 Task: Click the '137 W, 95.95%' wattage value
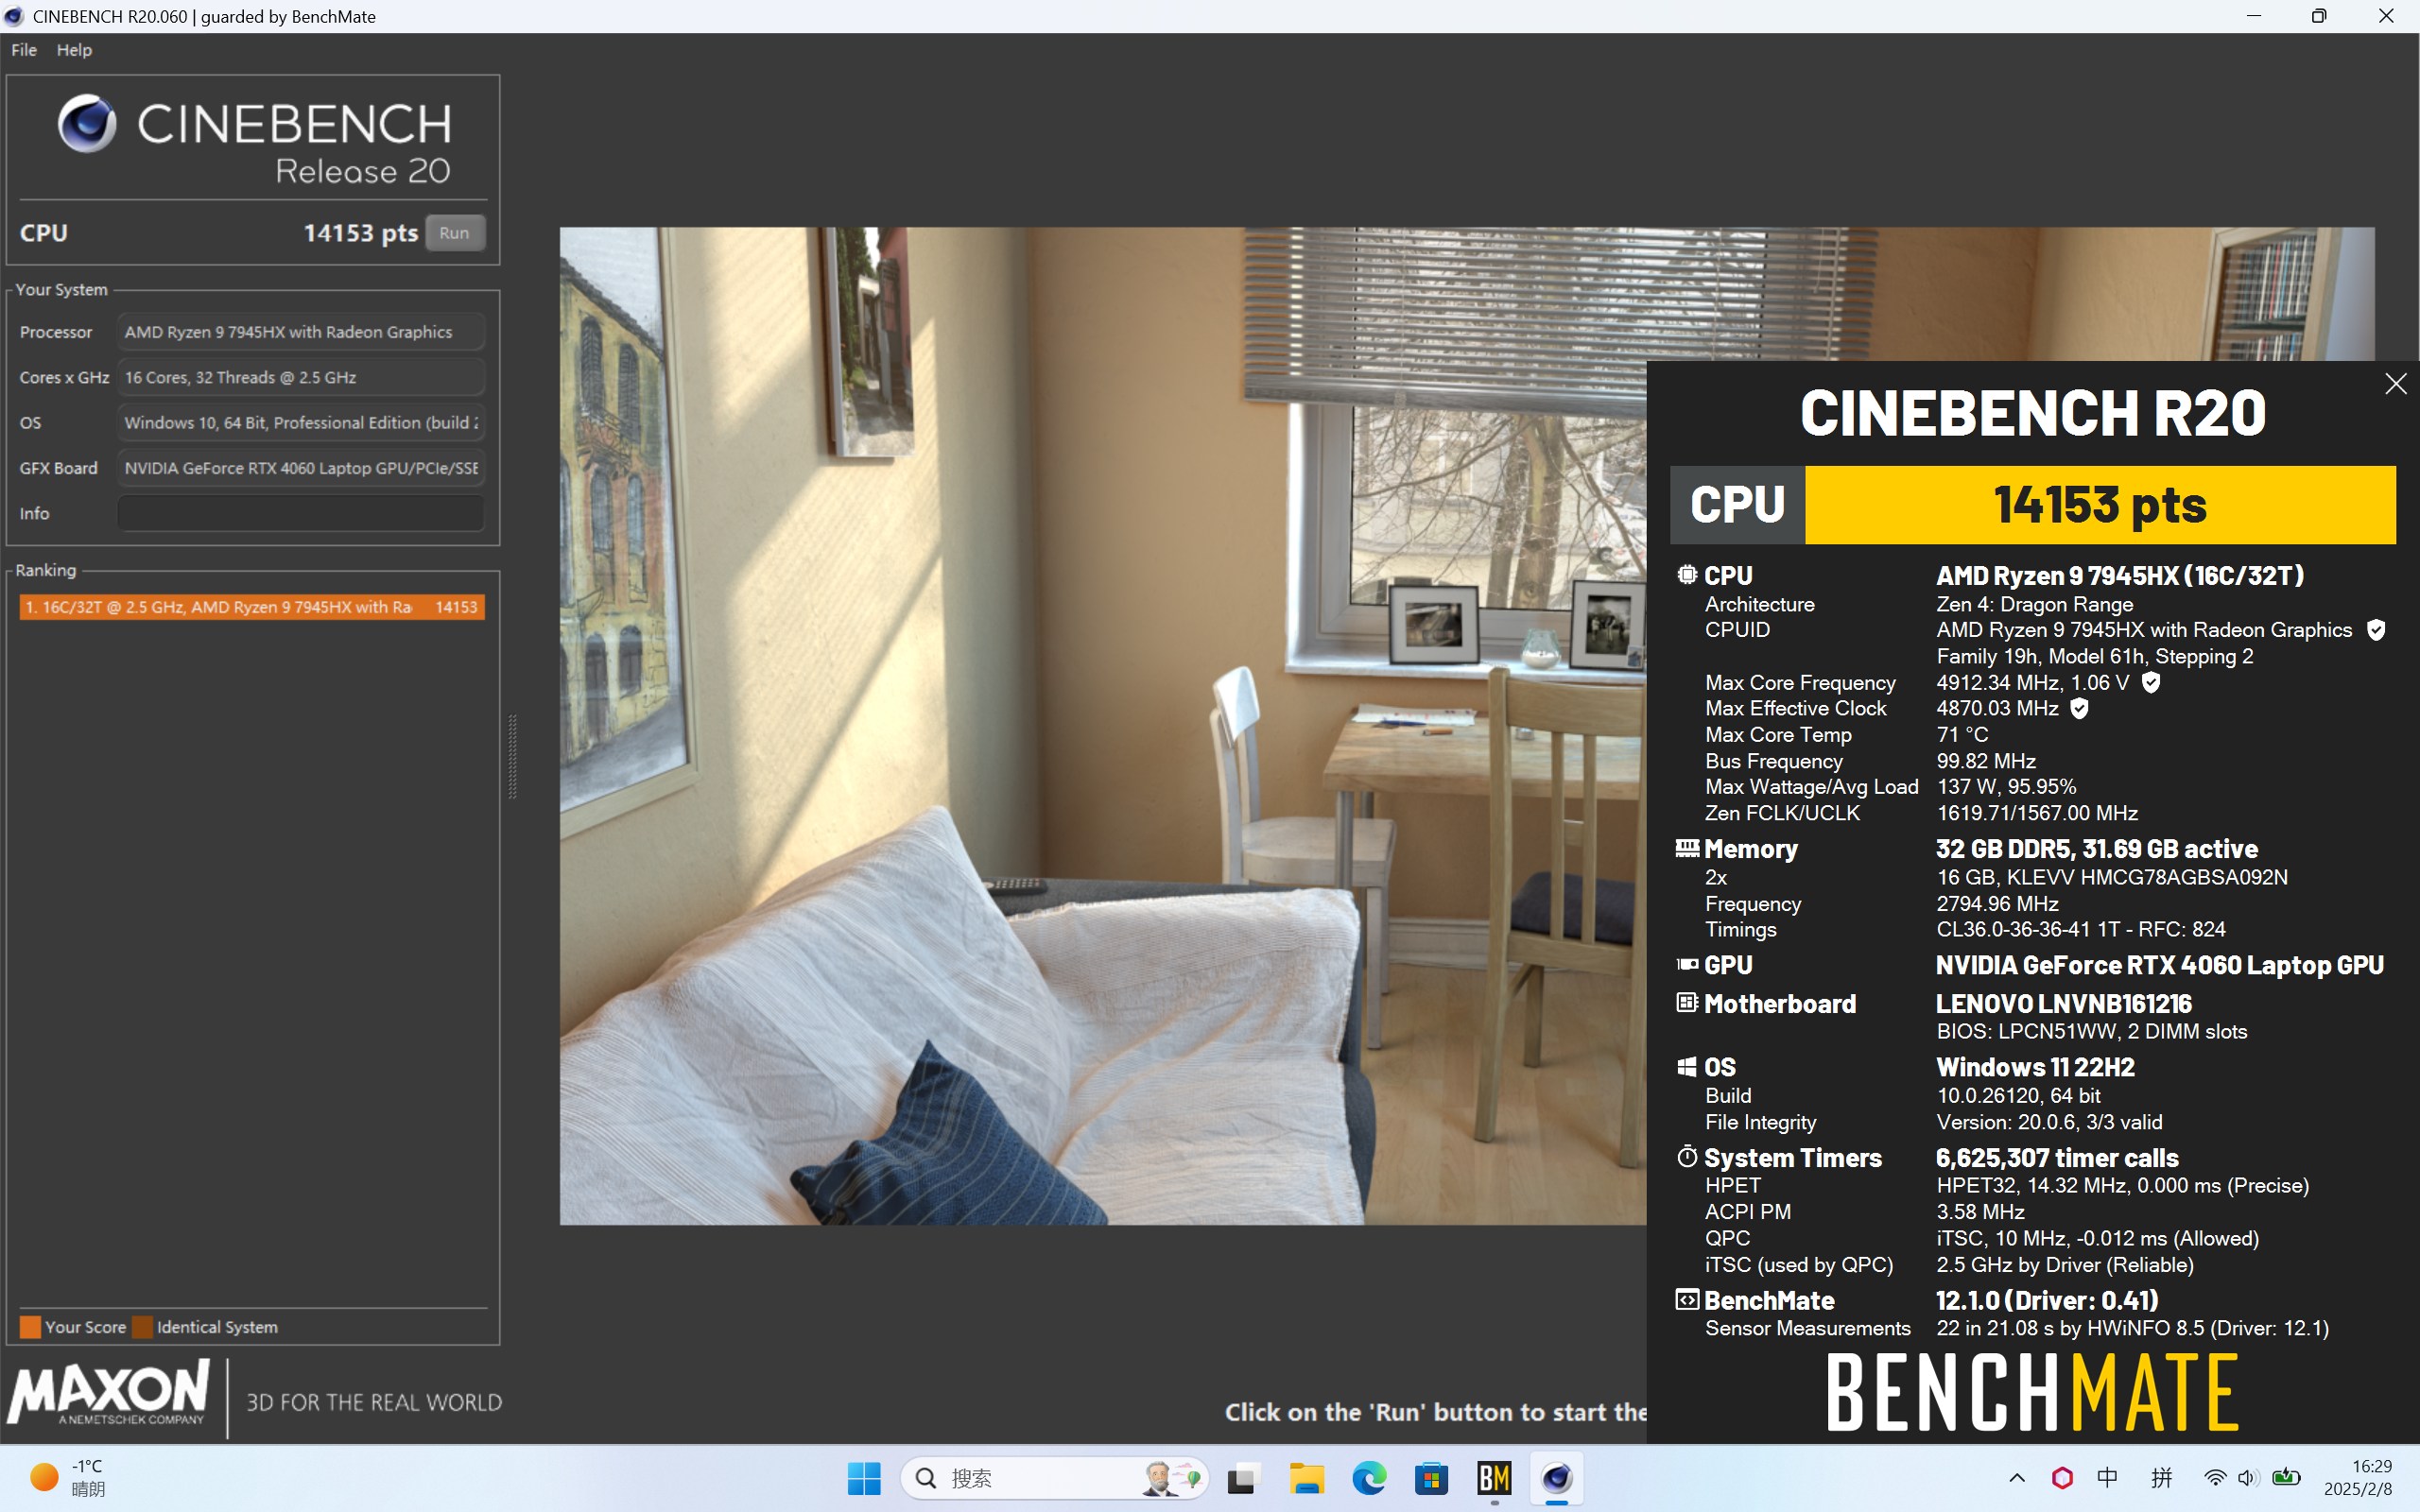[2007, 787]
